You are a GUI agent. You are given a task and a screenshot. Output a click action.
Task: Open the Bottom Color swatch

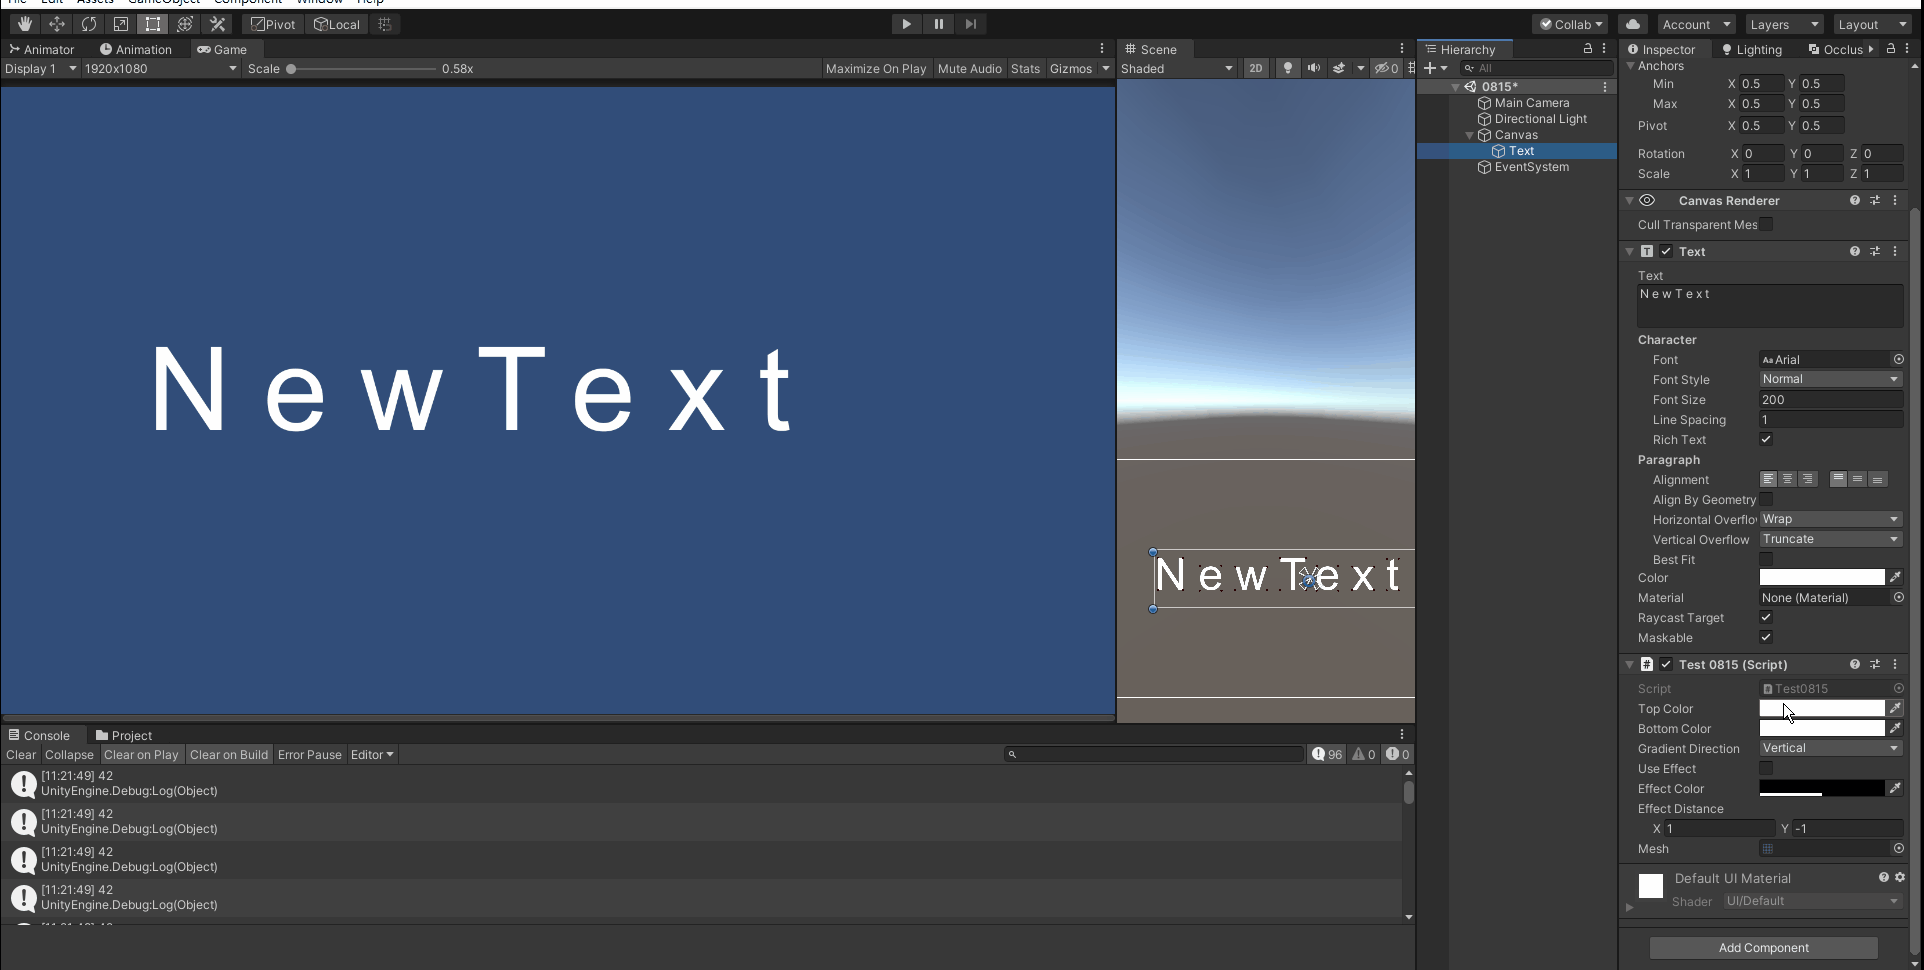click(x=1822, y=728)
